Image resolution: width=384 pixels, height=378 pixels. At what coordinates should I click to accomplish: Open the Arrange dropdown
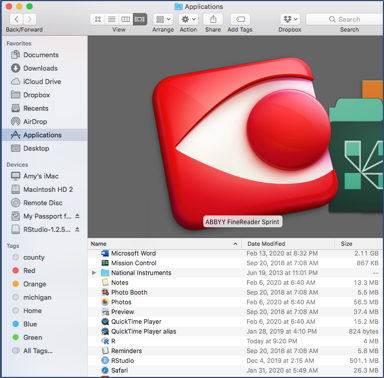[163, 19]
